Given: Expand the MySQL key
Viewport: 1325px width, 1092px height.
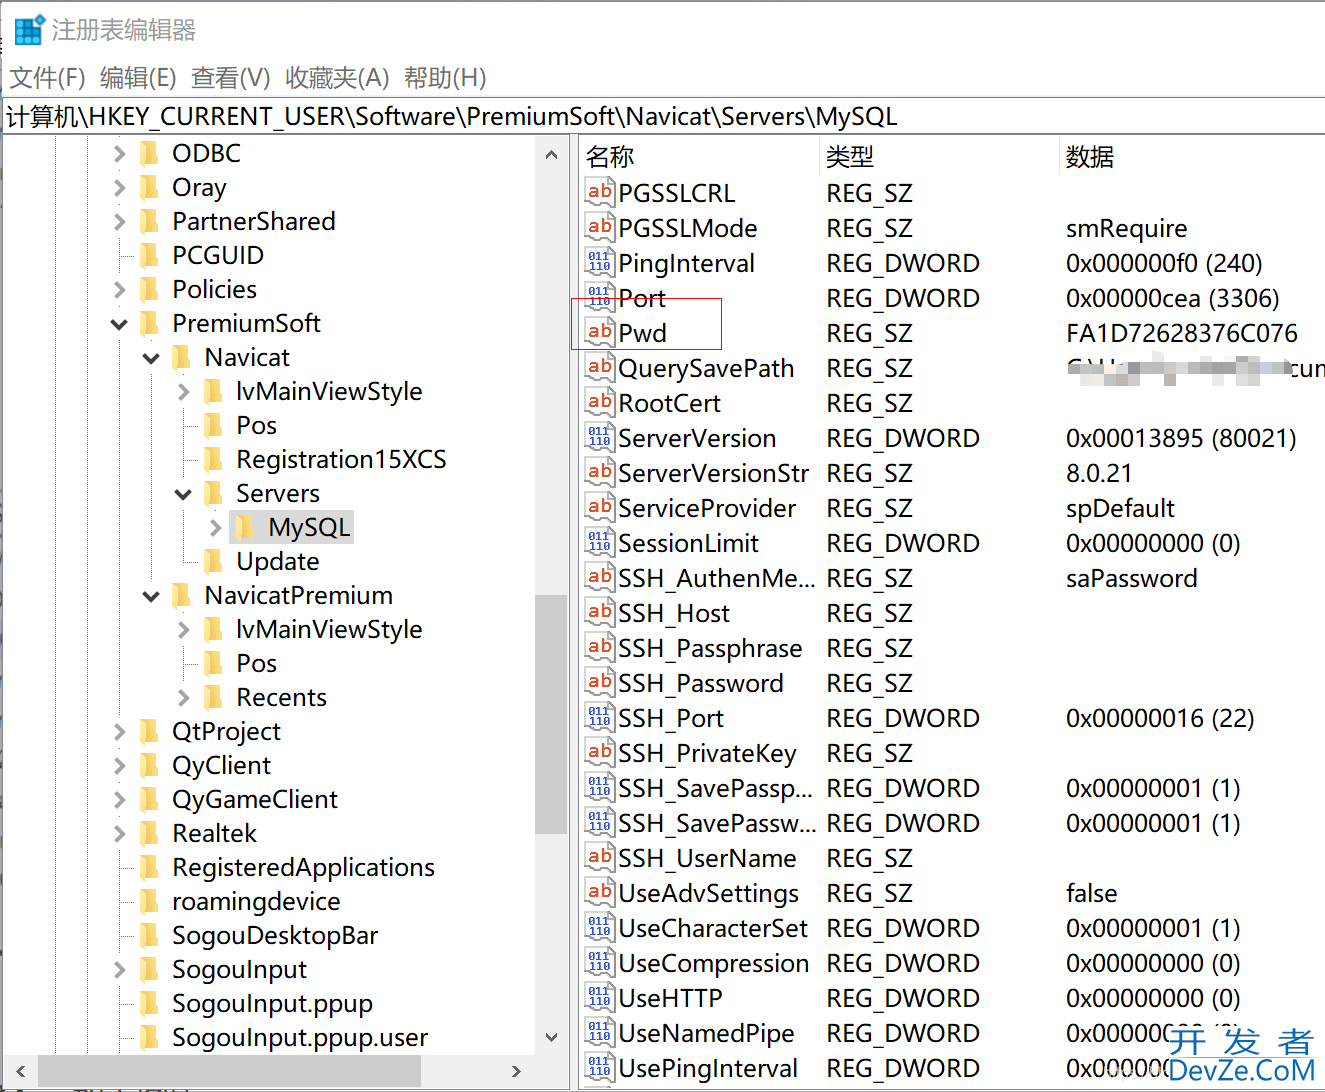Looking at the screenshot, I should click(215, 527).
